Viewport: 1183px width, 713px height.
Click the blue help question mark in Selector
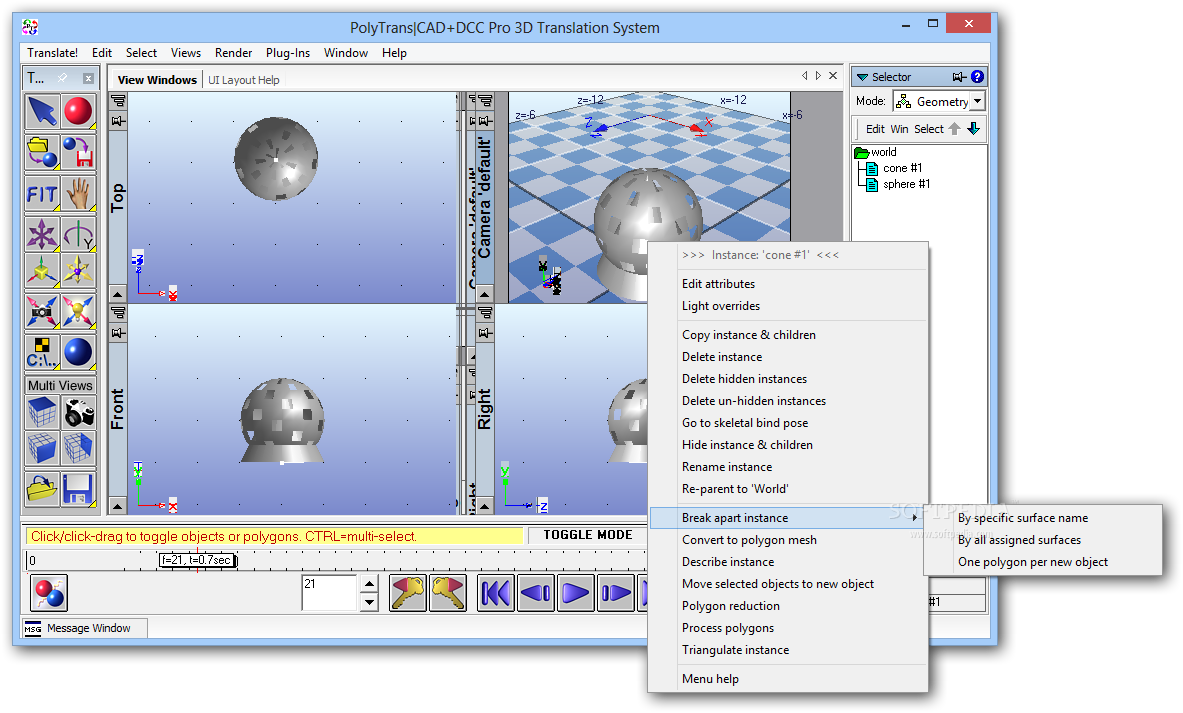click(977, 76)
